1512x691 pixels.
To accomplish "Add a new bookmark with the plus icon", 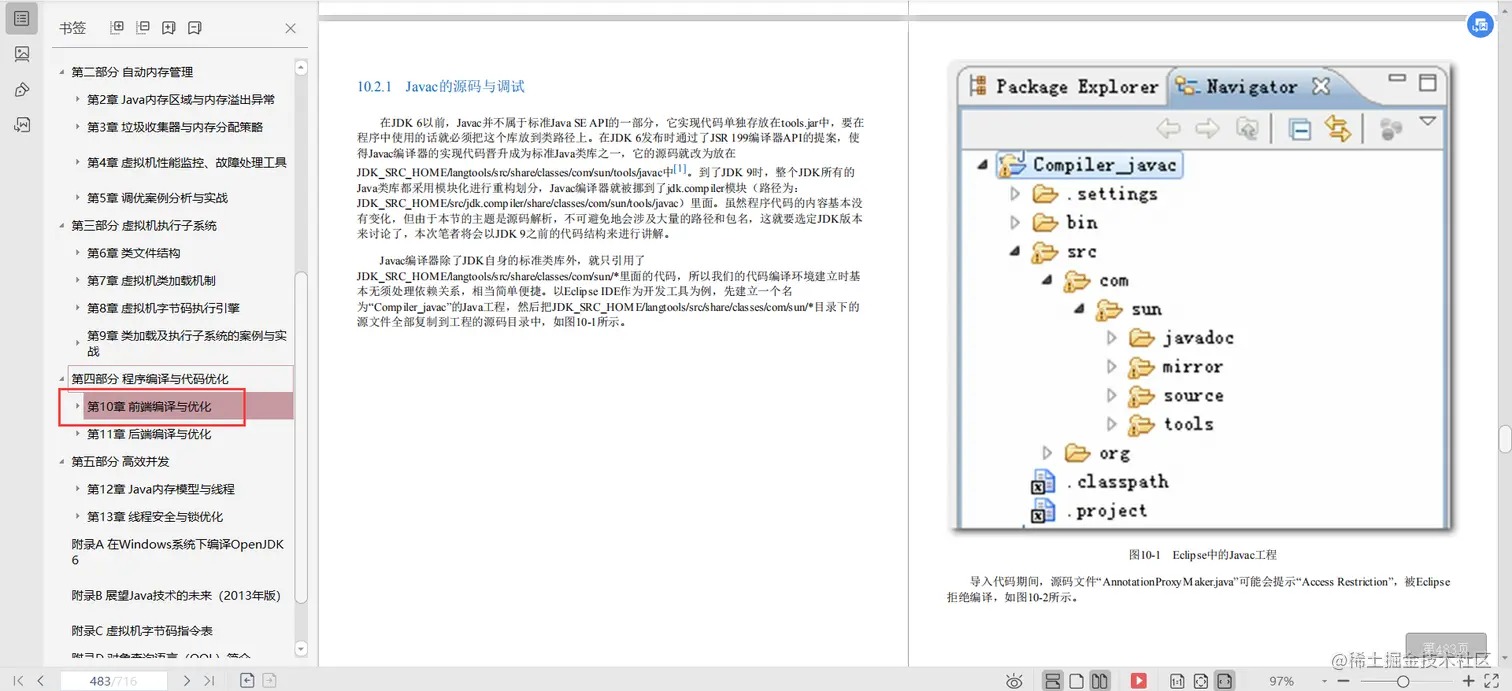I will 169,28.
